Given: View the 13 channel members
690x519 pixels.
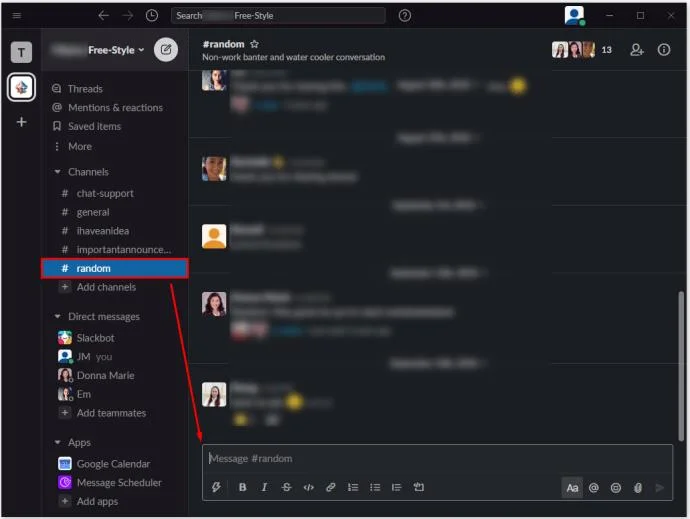Looking at the screenshot, I should pos(582,50).
